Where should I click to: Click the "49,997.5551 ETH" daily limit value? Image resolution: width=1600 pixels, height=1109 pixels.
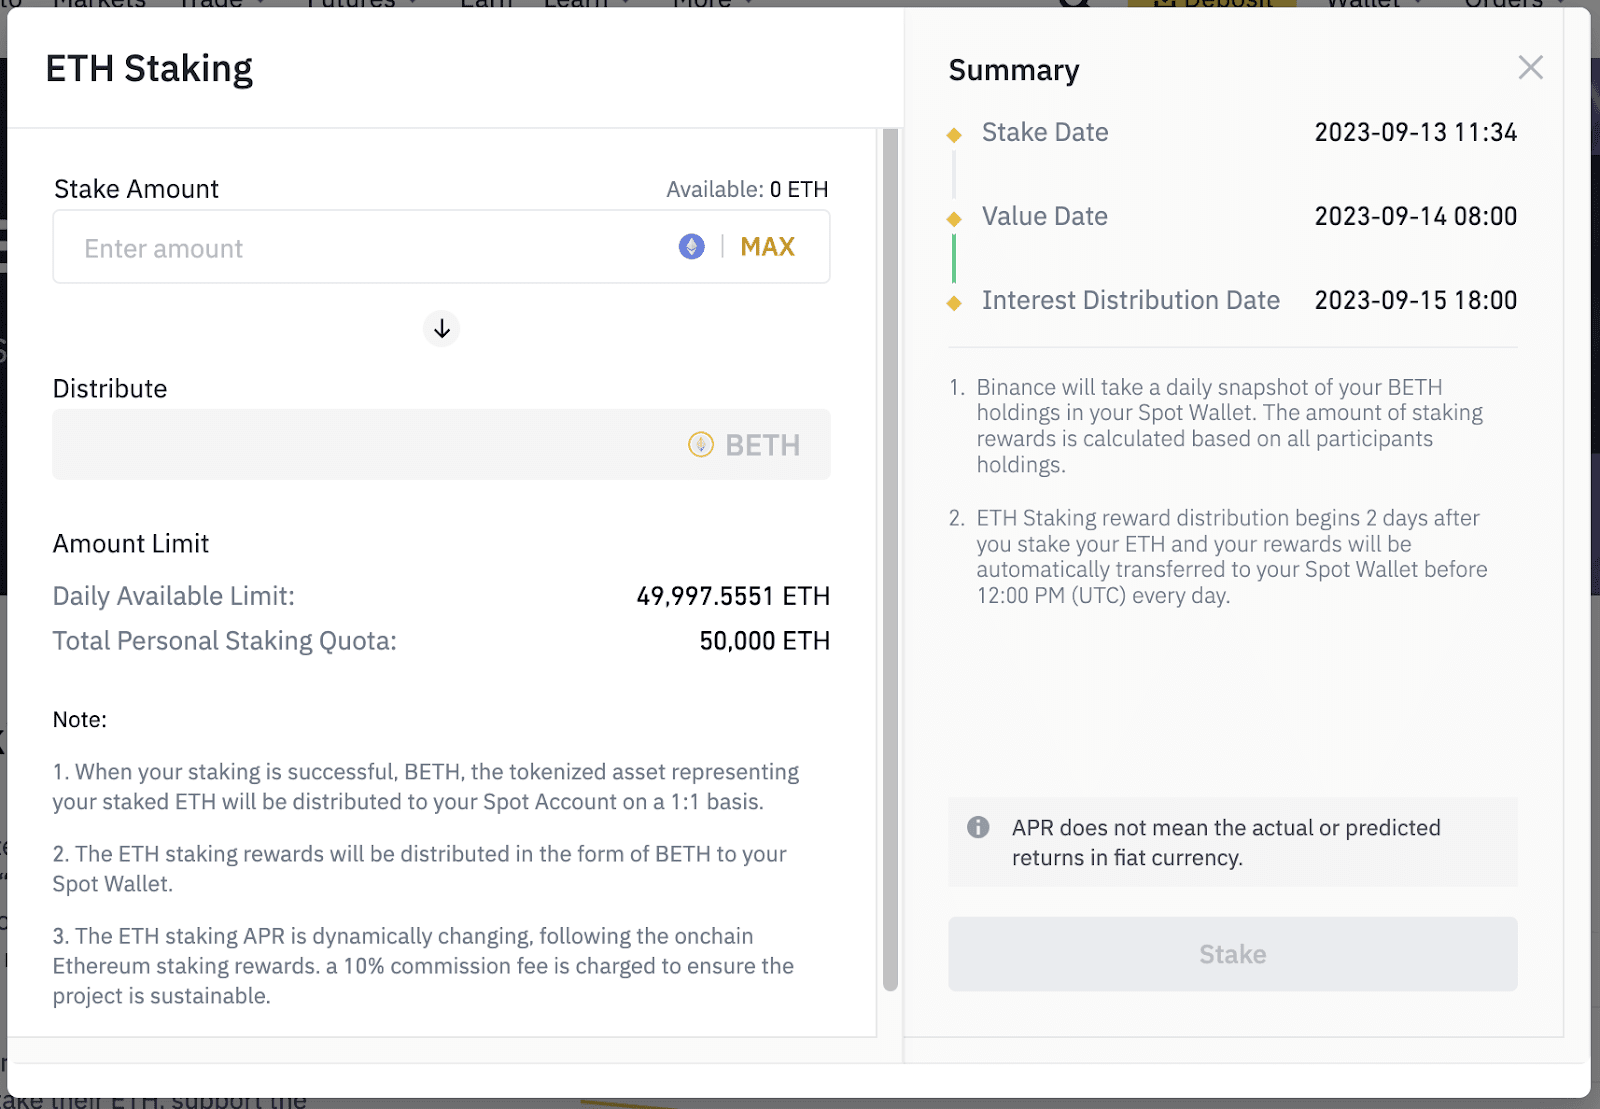[733, 596]
